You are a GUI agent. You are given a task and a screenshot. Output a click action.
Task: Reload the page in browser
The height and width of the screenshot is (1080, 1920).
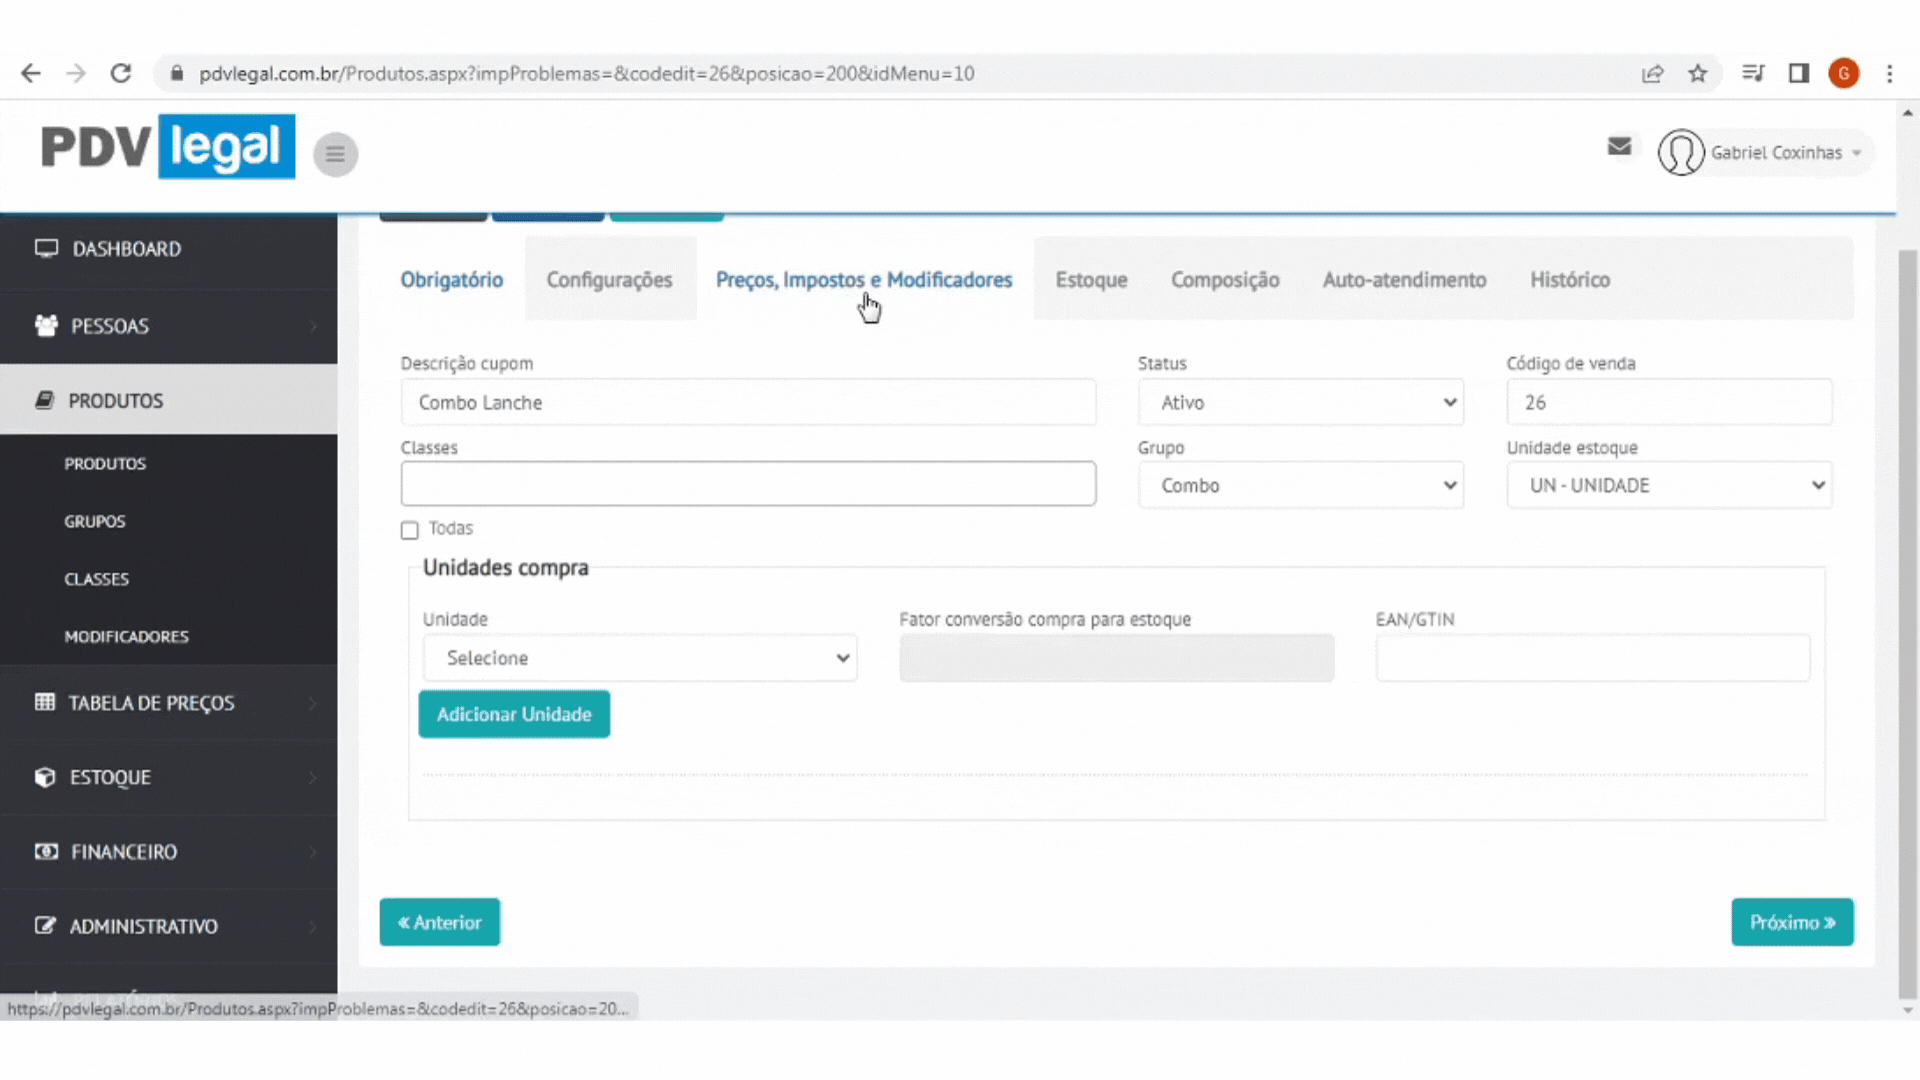(121, 73)
